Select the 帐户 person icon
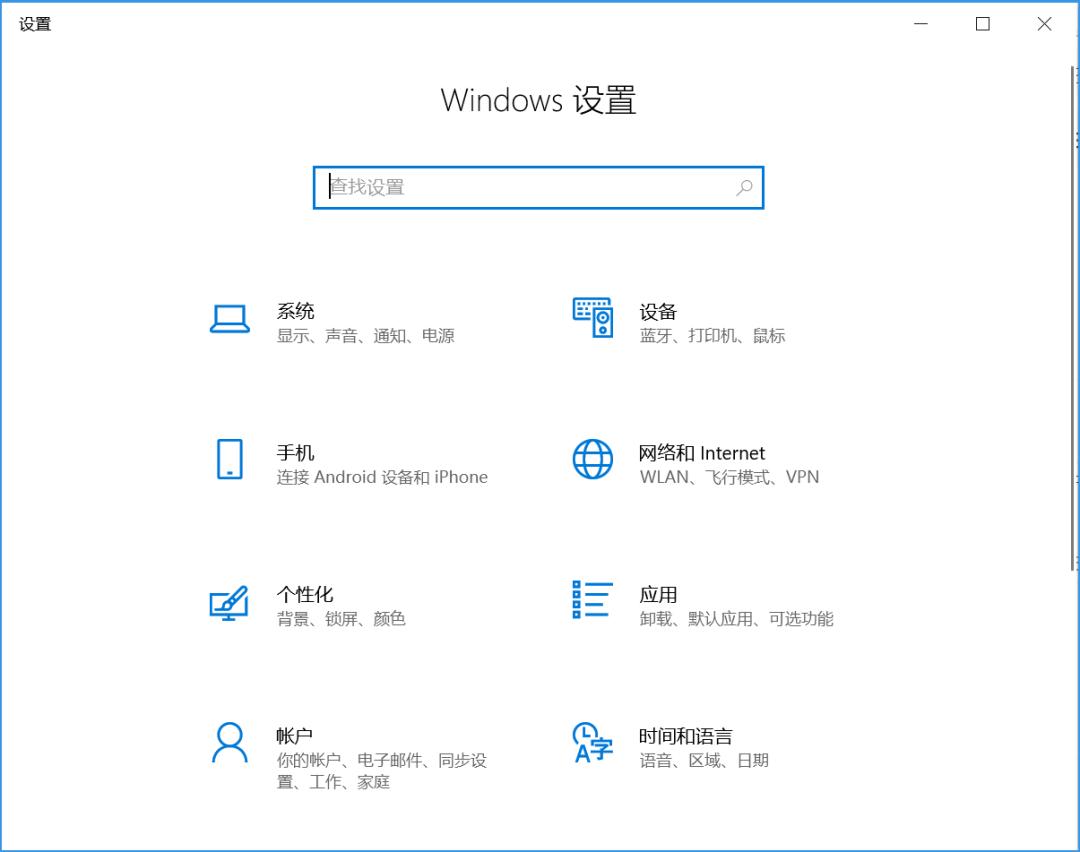This screenshot has height=852, width=1080. (x=229, y=744)
